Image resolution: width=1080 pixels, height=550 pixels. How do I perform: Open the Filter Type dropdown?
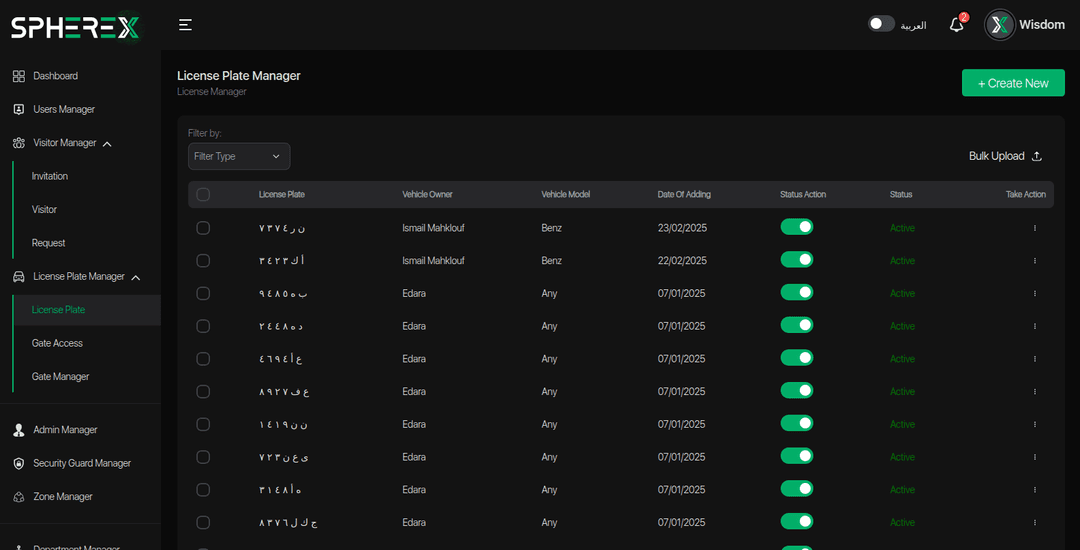[x=239, y=156]
